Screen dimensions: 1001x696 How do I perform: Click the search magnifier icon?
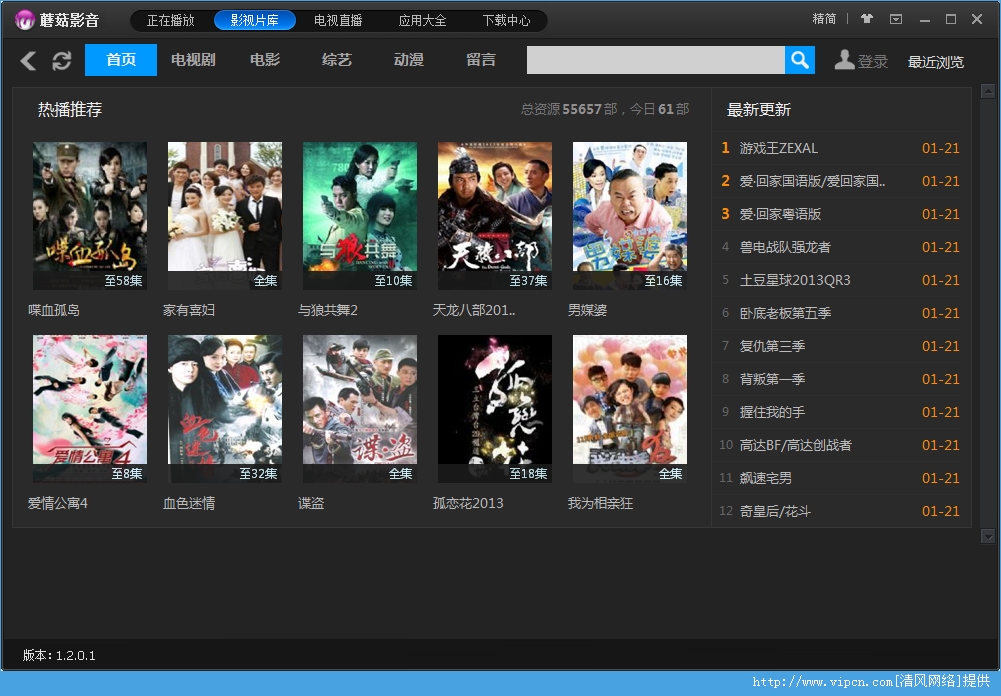(x=799, y=60)
